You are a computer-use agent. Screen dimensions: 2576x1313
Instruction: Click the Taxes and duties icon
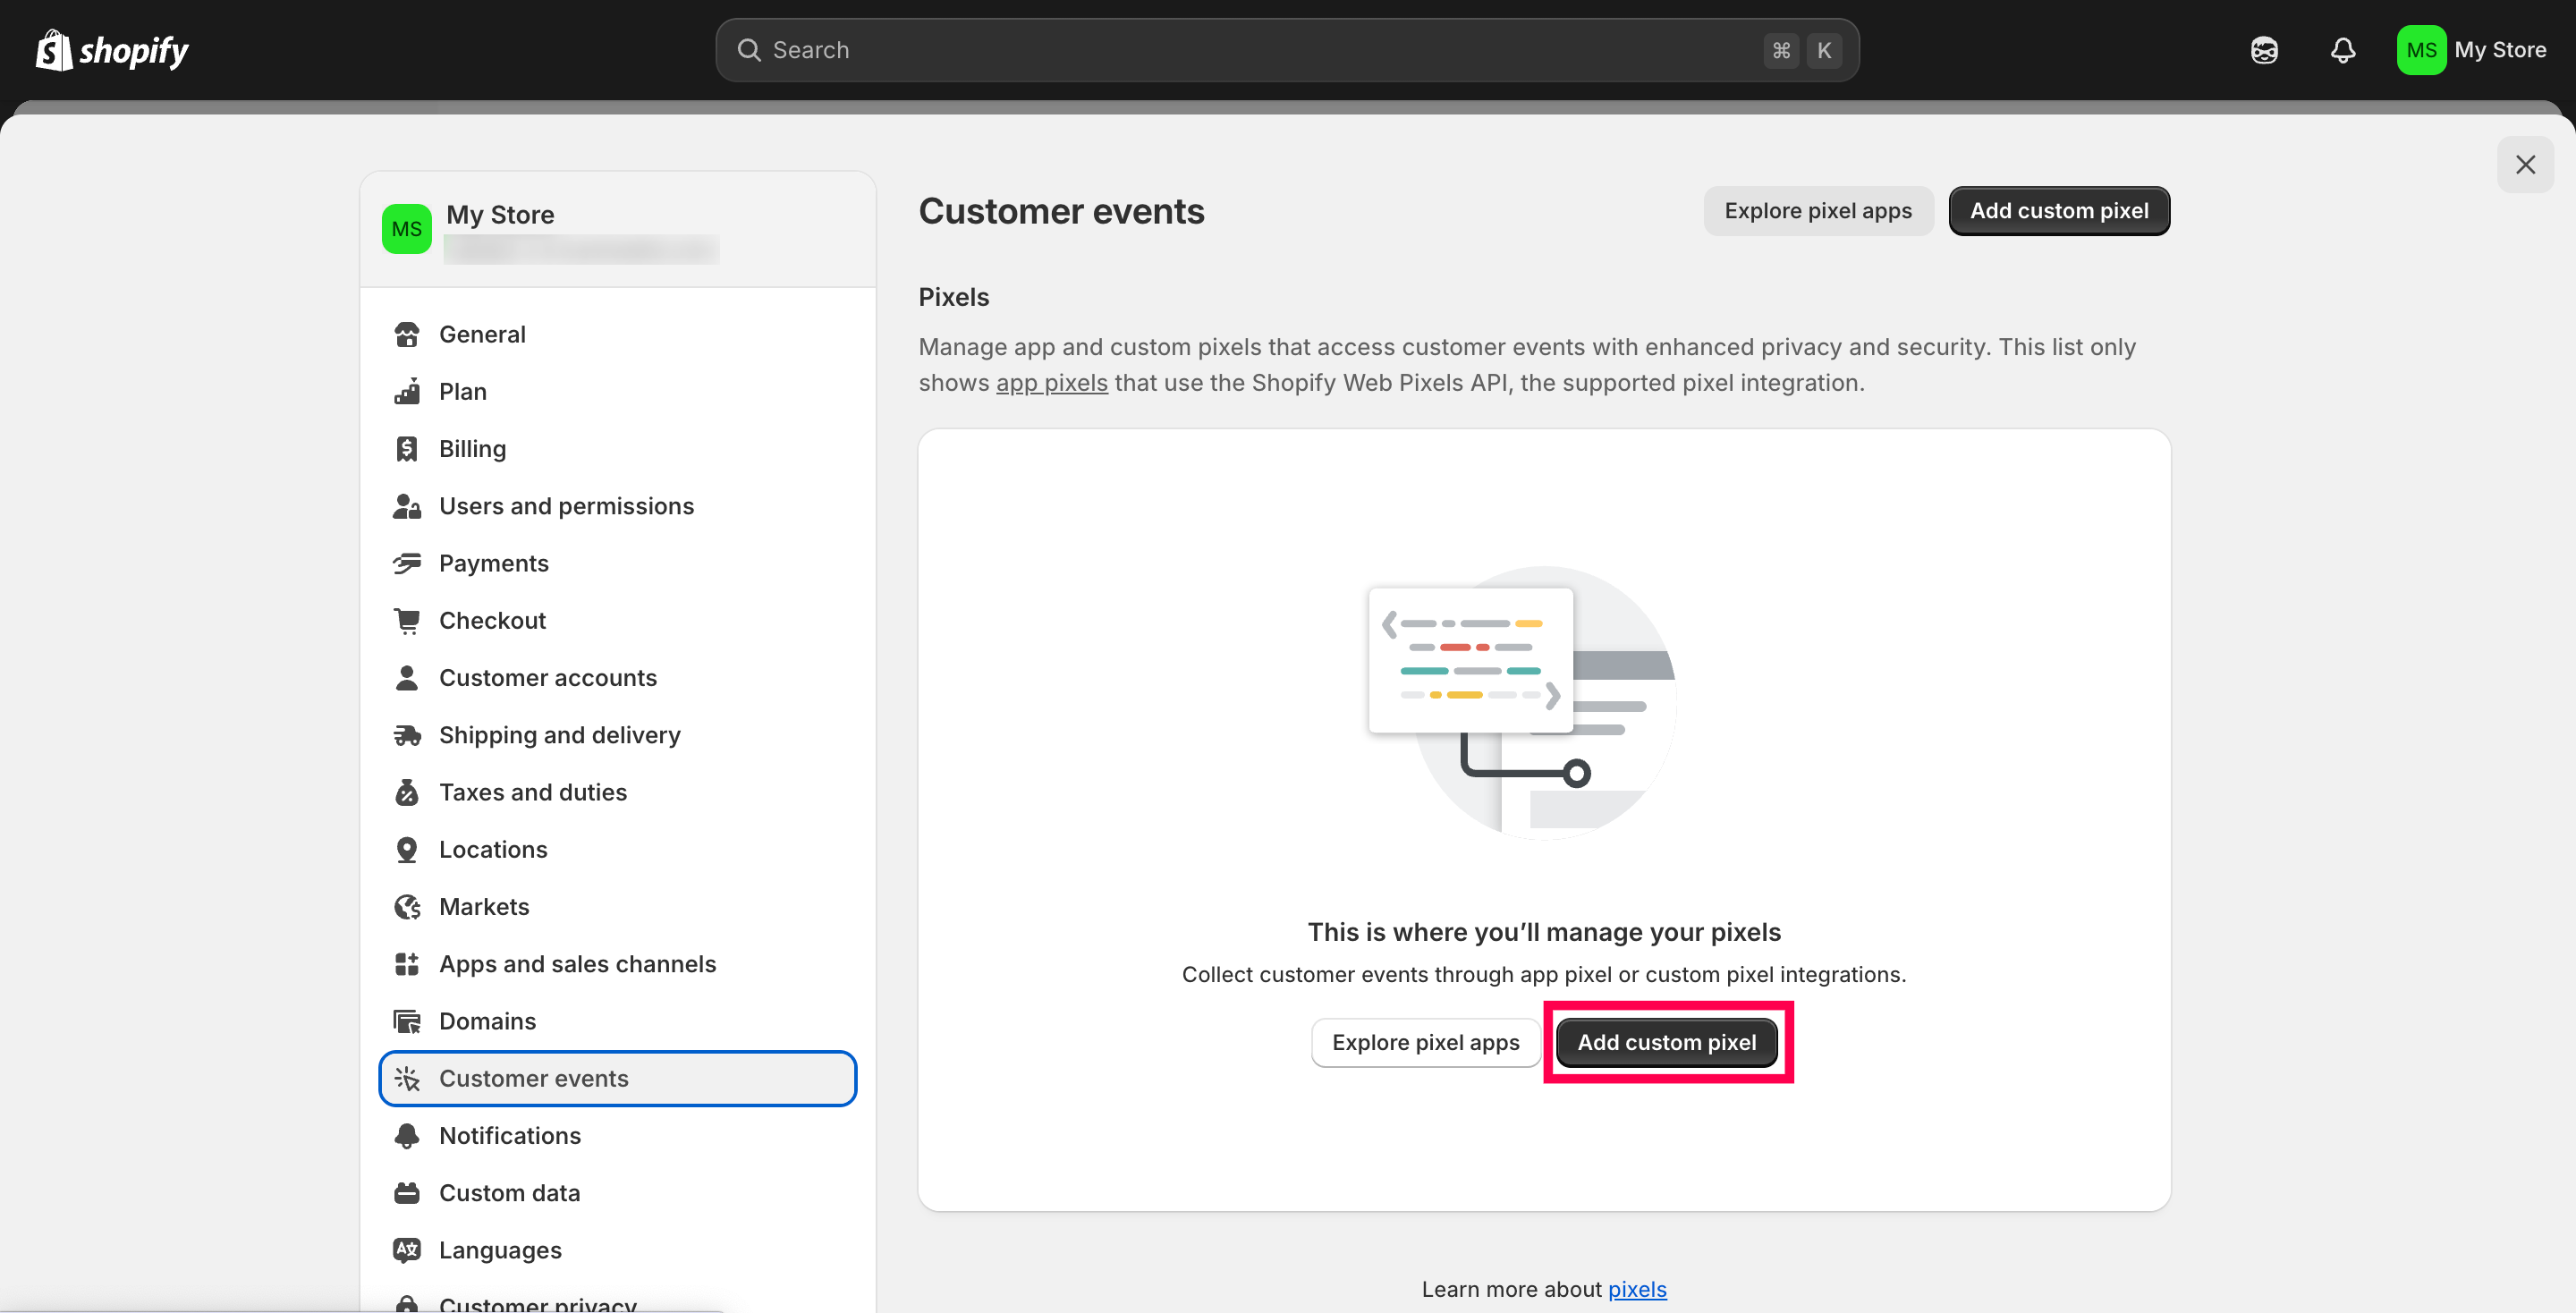tap(406, 793)
